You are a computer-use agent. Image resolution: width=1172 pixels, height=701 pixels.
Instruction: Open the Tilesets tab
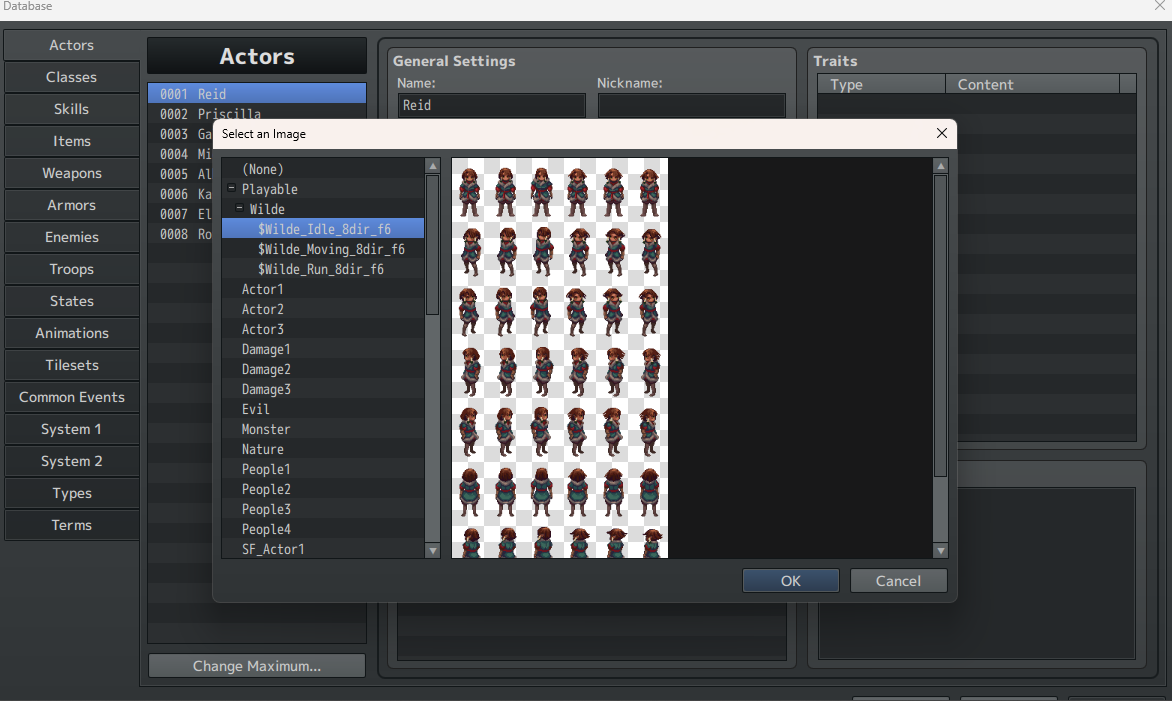[x=72, y=365]
